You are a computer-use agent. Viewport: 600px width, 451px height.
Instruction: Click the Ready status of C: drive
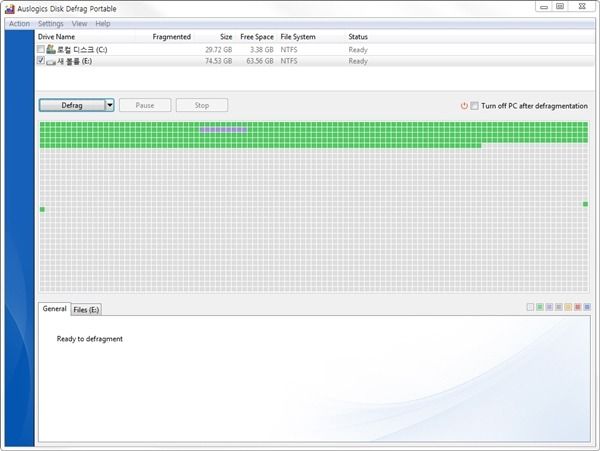point(358,50)
